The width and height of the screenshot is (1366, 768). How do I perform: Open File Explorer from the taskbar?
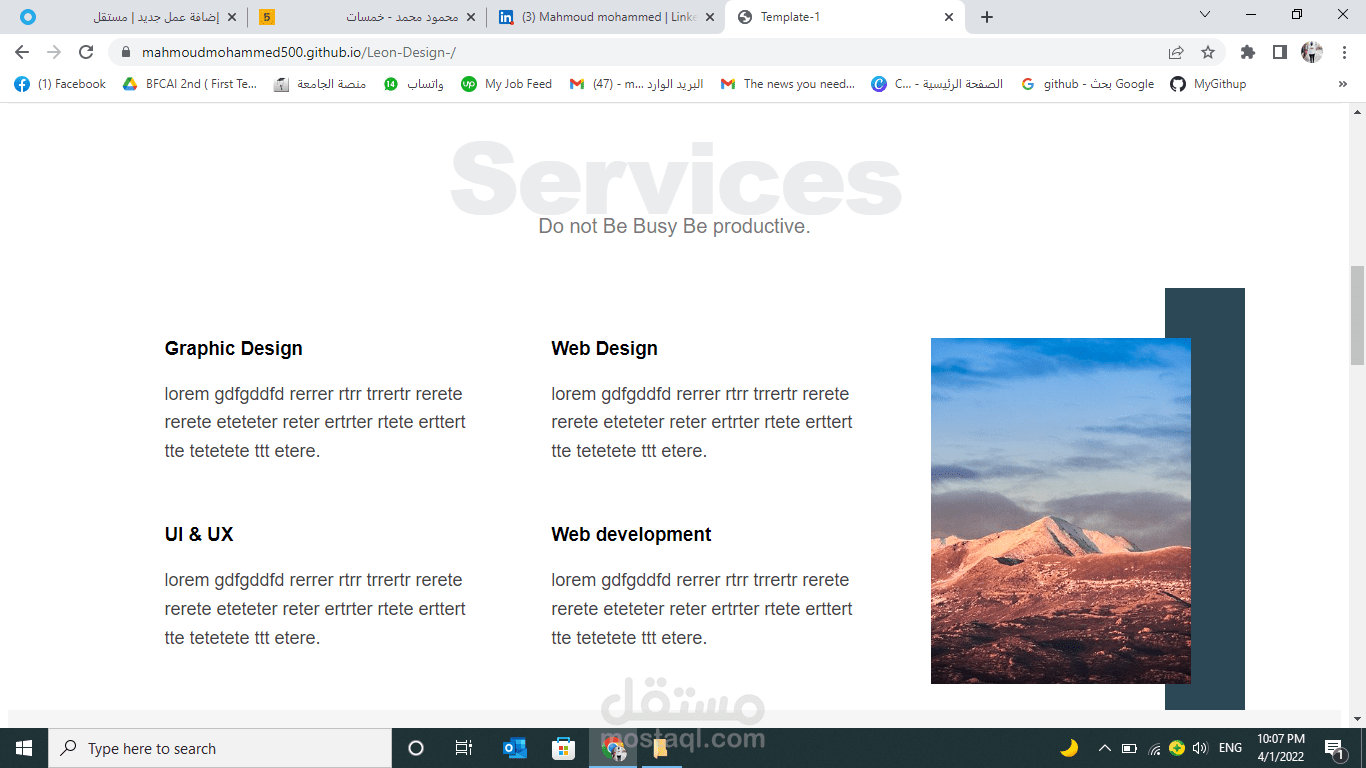(x=660, y=748)
